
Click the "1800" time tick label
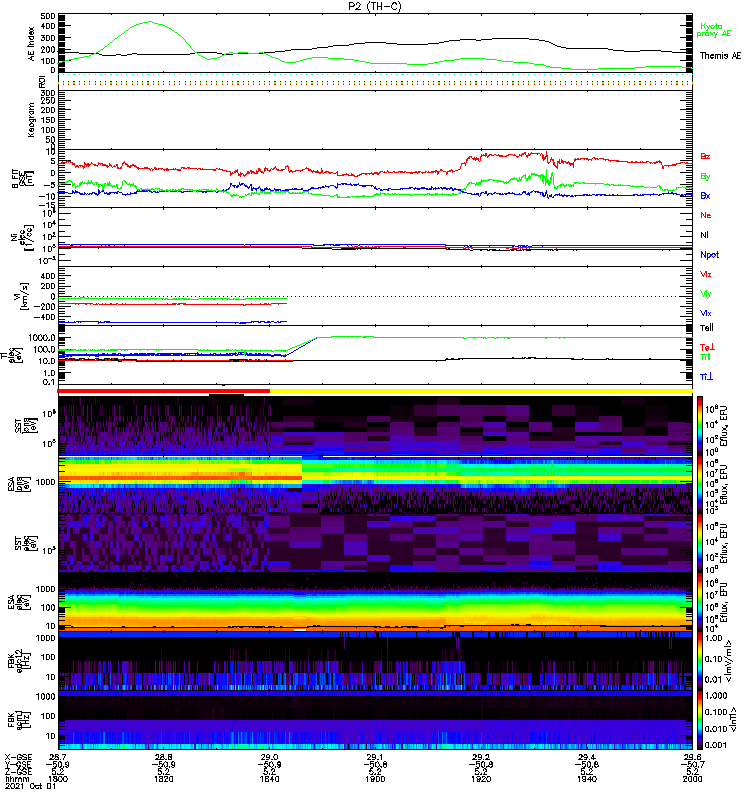pyautogui.click(x=58, y=779)
